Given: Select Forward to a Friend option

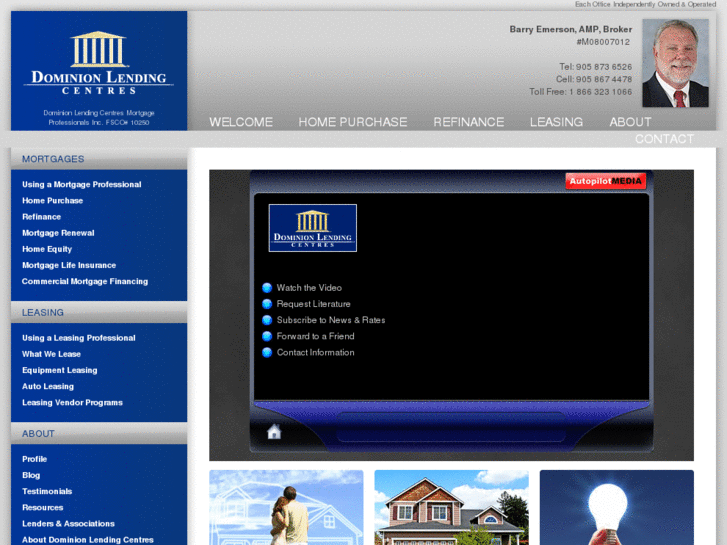Looking at the screenshot, I should [315, 336].
